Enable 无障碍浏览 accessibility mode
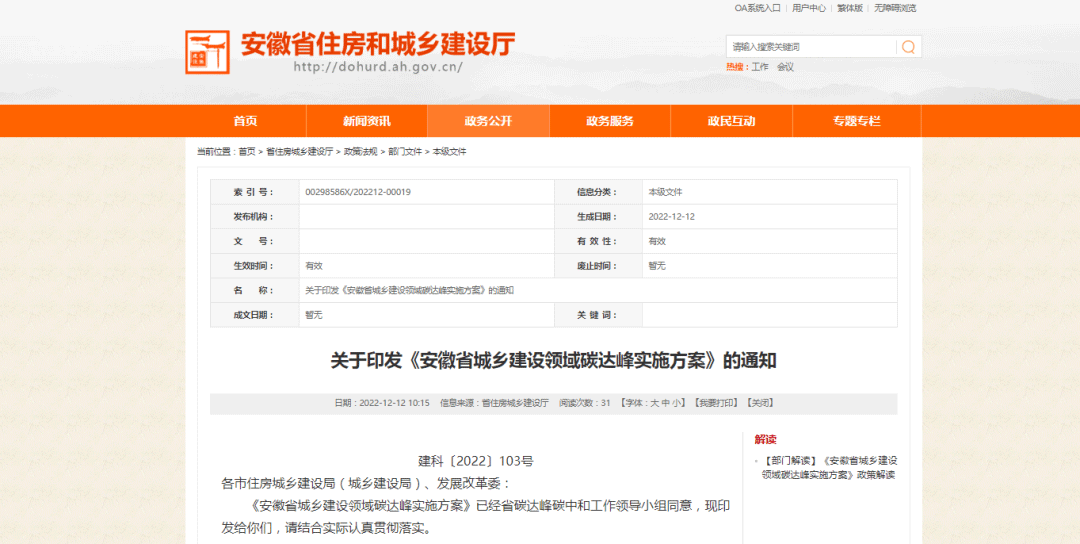 pyautogui.click(x=895, y=8)
